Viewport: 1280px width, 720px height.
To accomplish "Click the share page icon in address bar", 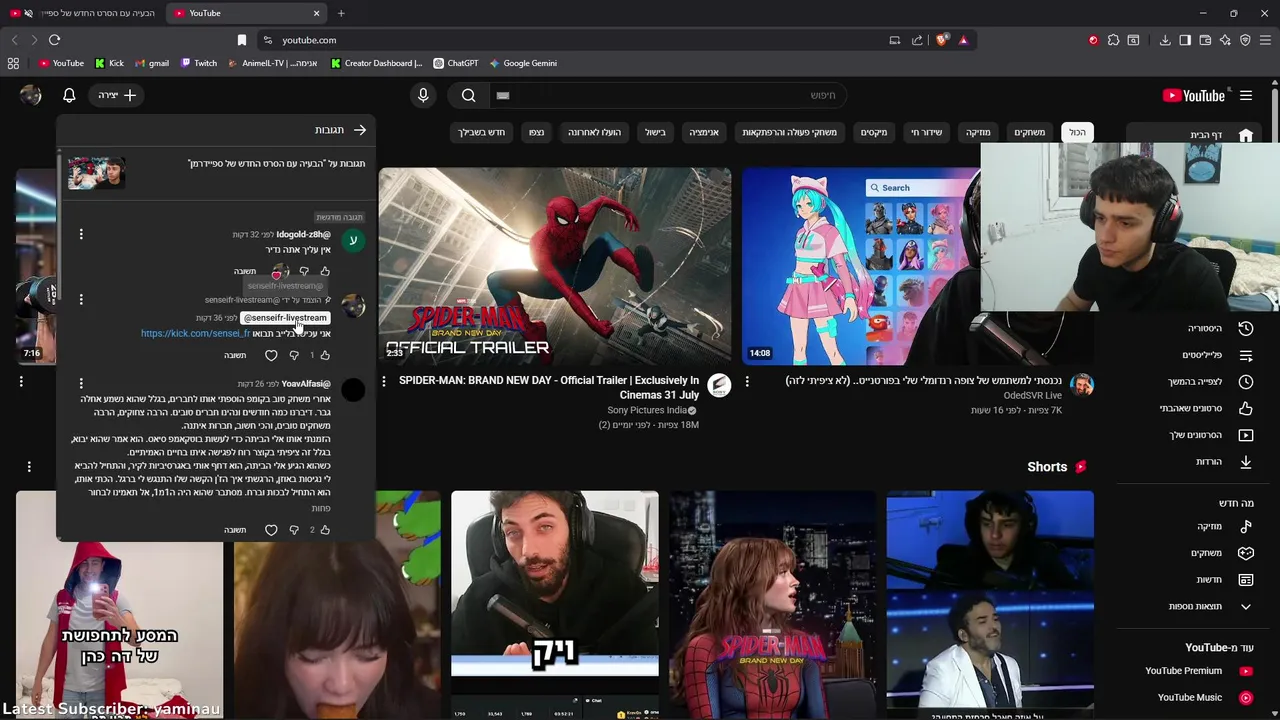I will pos(917,40).
